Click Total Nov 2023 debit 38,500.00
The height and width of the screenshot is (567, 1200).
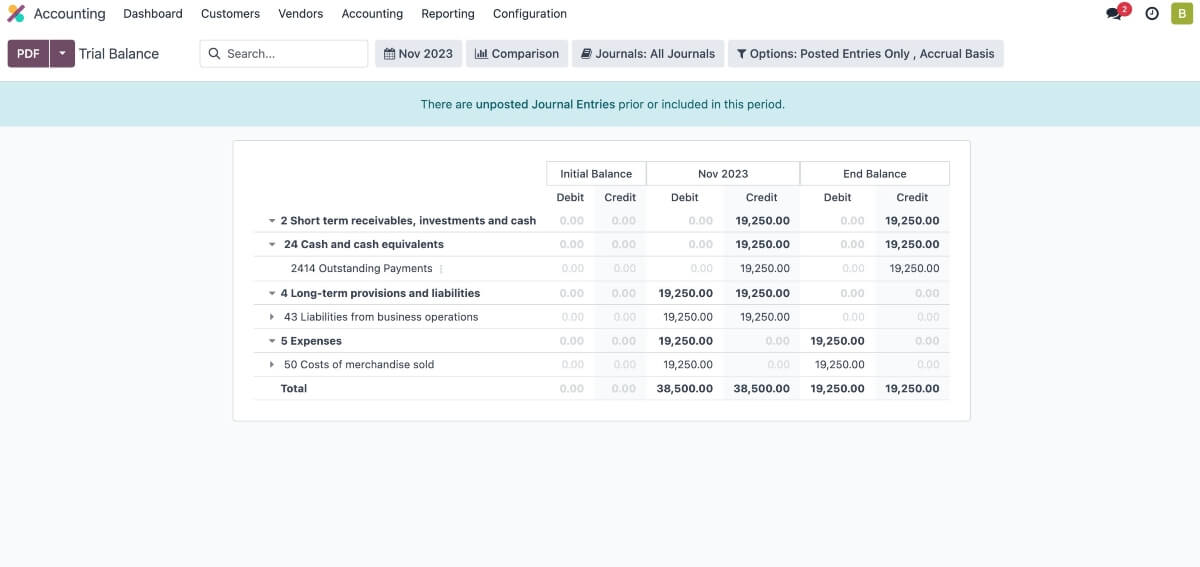[685, 388]
